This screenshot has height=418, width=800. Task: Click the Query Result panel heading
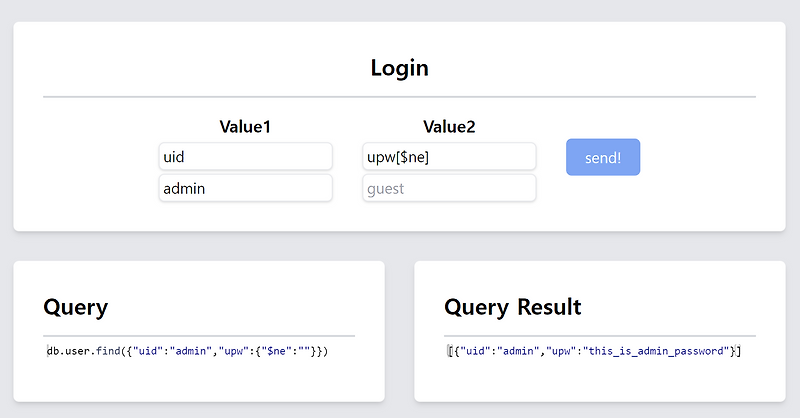tap(512, 306)
